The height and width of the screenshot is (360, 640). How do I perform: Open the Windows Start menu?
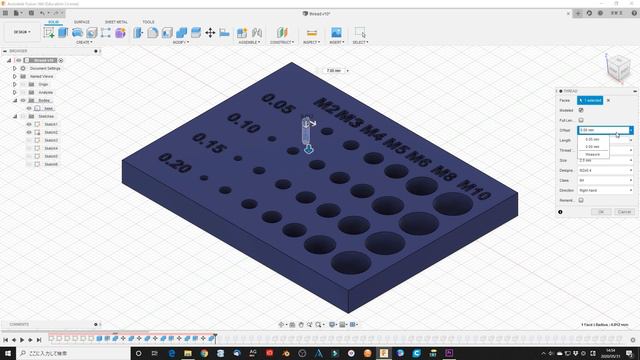click(x=8, y=353)
